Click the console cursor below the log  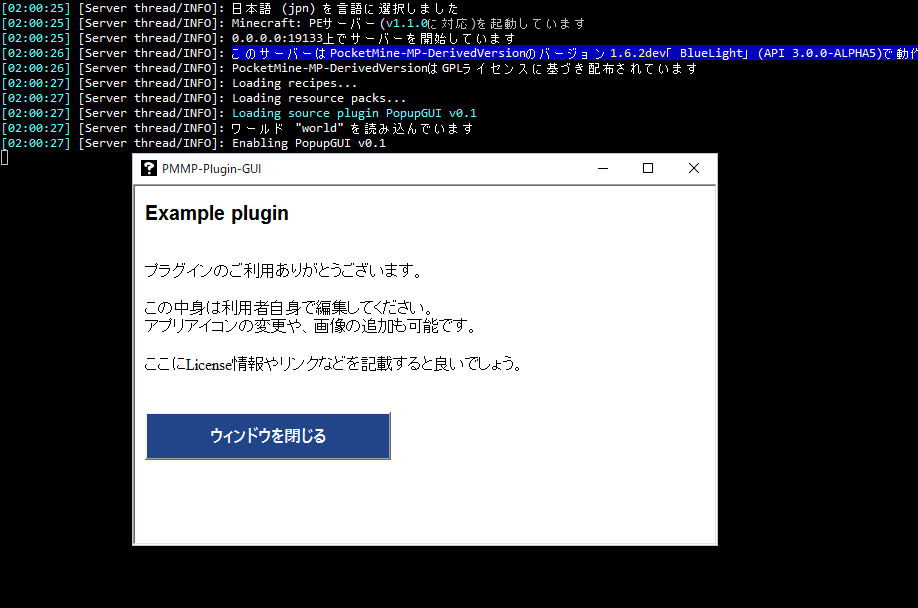pyautogui.click(x=5, y=157)
